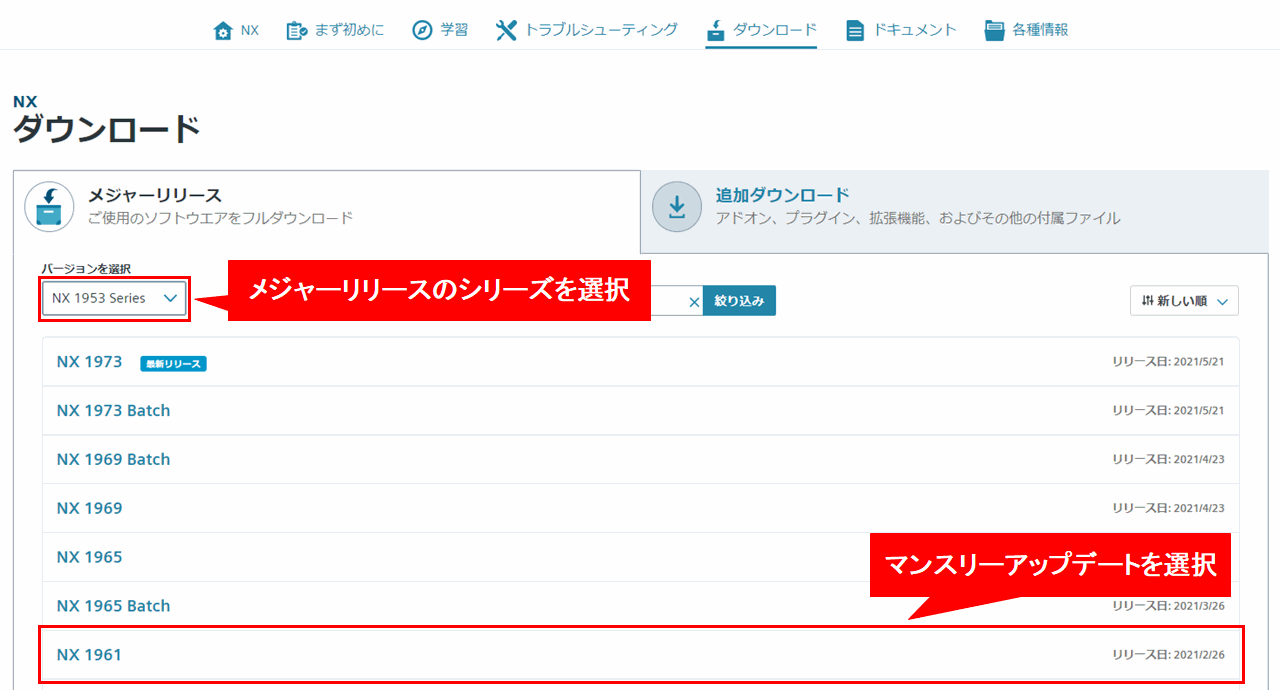The height and width of the screenshot is (690, 1280).
Task: Click the release date of NX 1973 Batch
Action: click(1168, 411)
